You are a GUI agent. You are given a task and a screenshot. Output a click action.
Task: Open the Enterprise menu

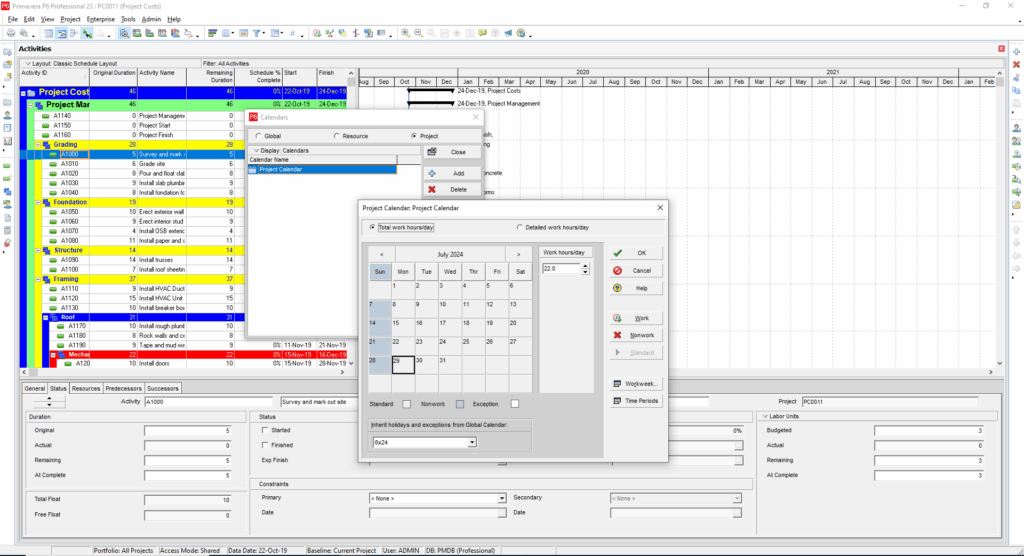click(x=101, y=20)
